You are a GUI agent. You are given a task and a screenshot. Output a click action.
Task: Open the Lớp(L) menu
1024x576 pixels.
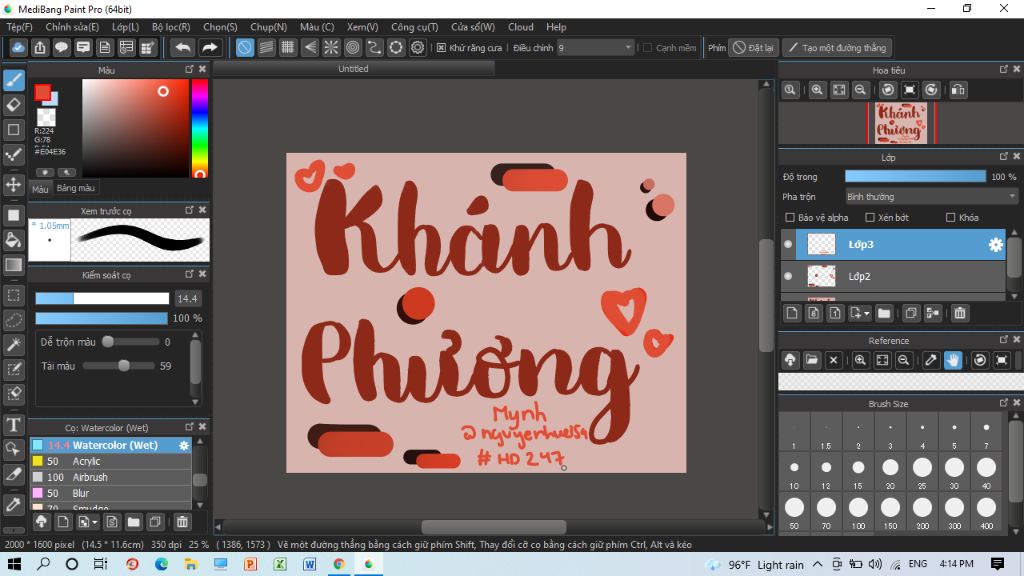point(125,27)
